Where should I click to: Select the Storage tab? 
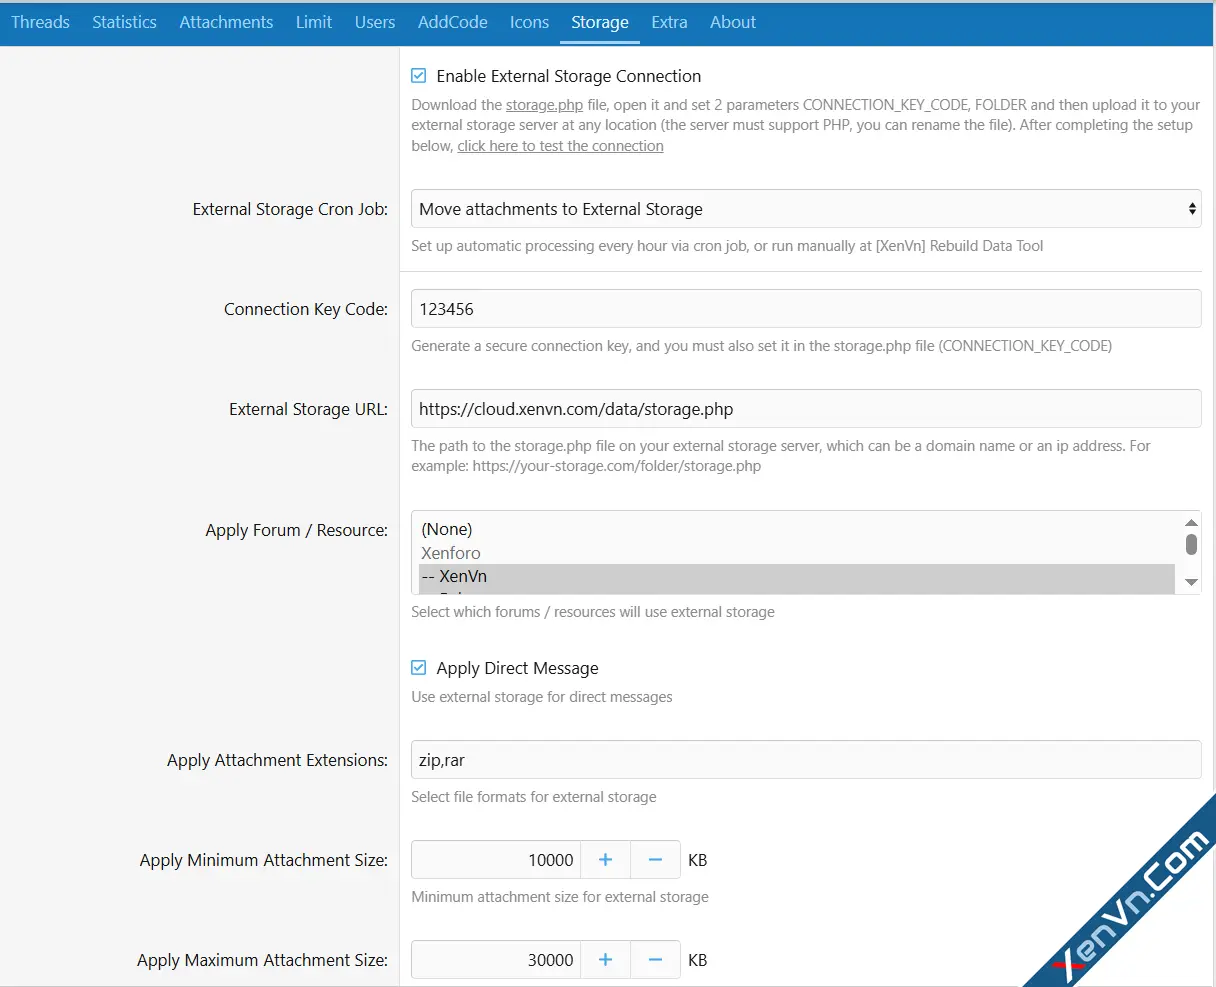pyautogui.click(x=600, y=22)
